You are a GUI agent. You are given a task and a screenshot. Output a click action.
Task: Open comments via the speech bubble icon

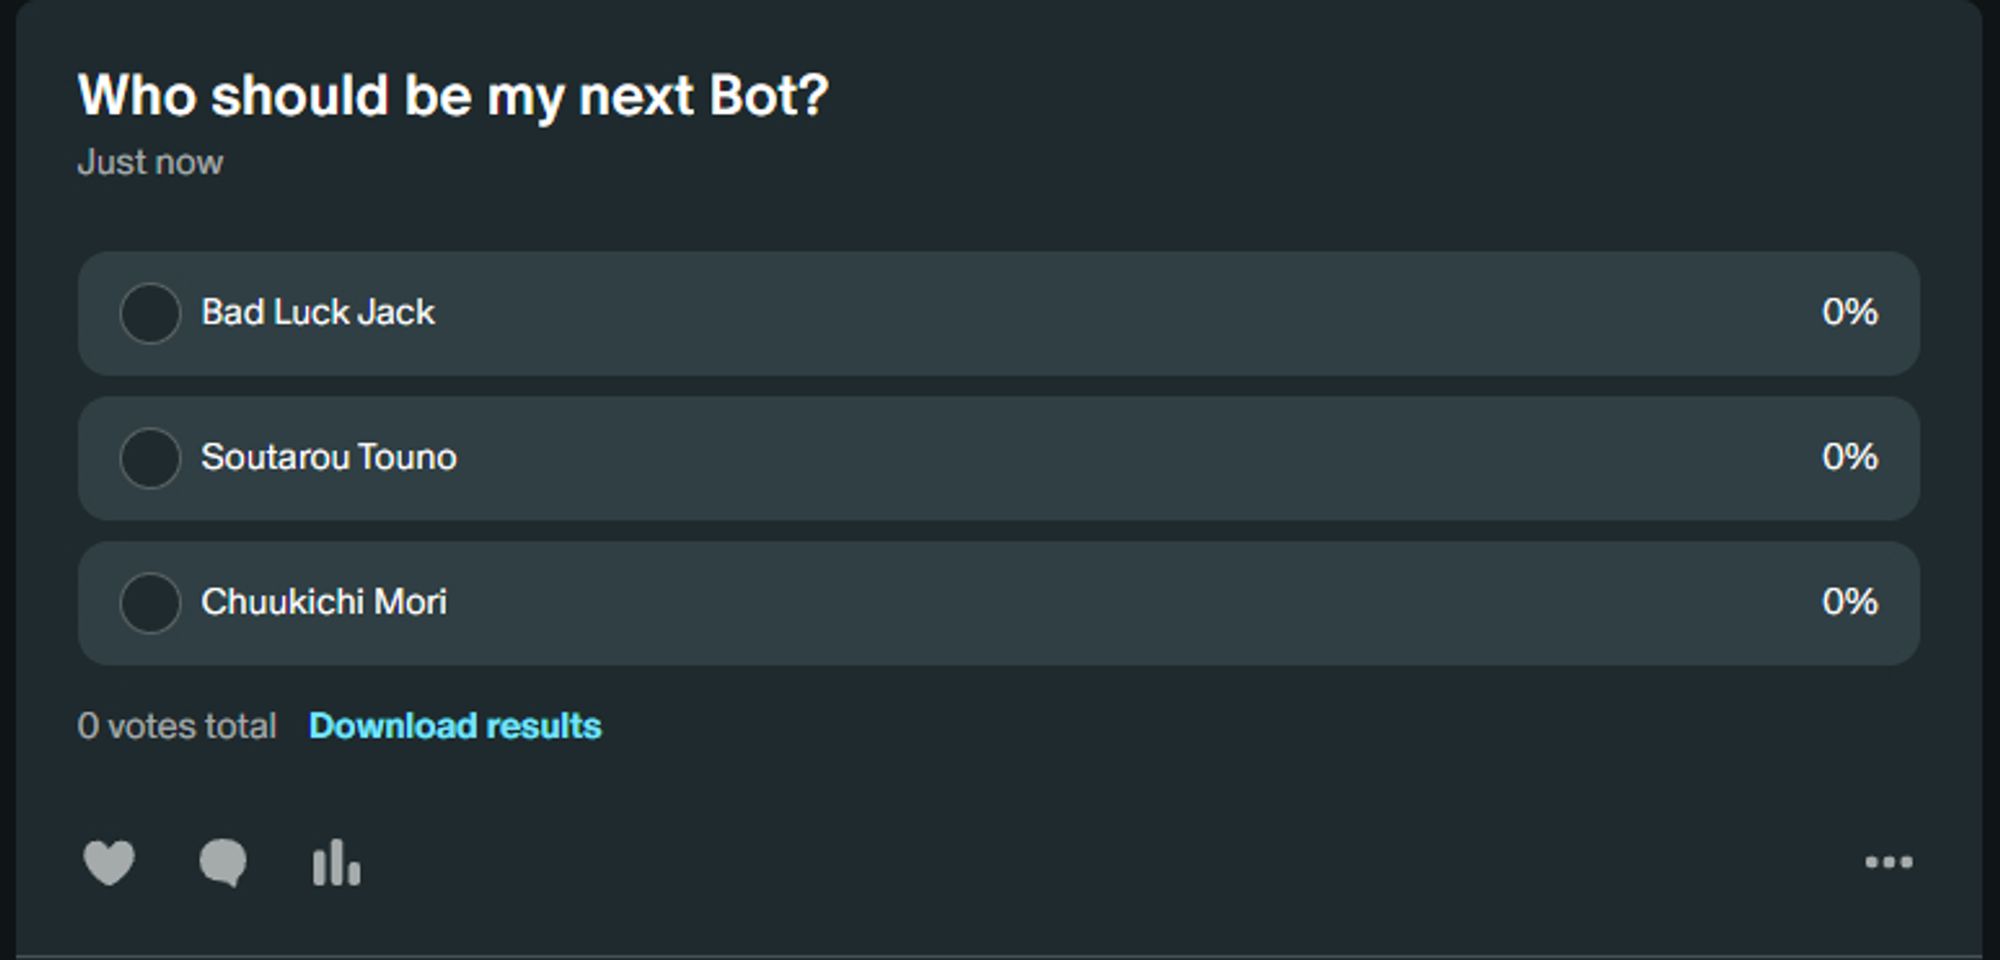pyautogui.click(x=223, y=862)
